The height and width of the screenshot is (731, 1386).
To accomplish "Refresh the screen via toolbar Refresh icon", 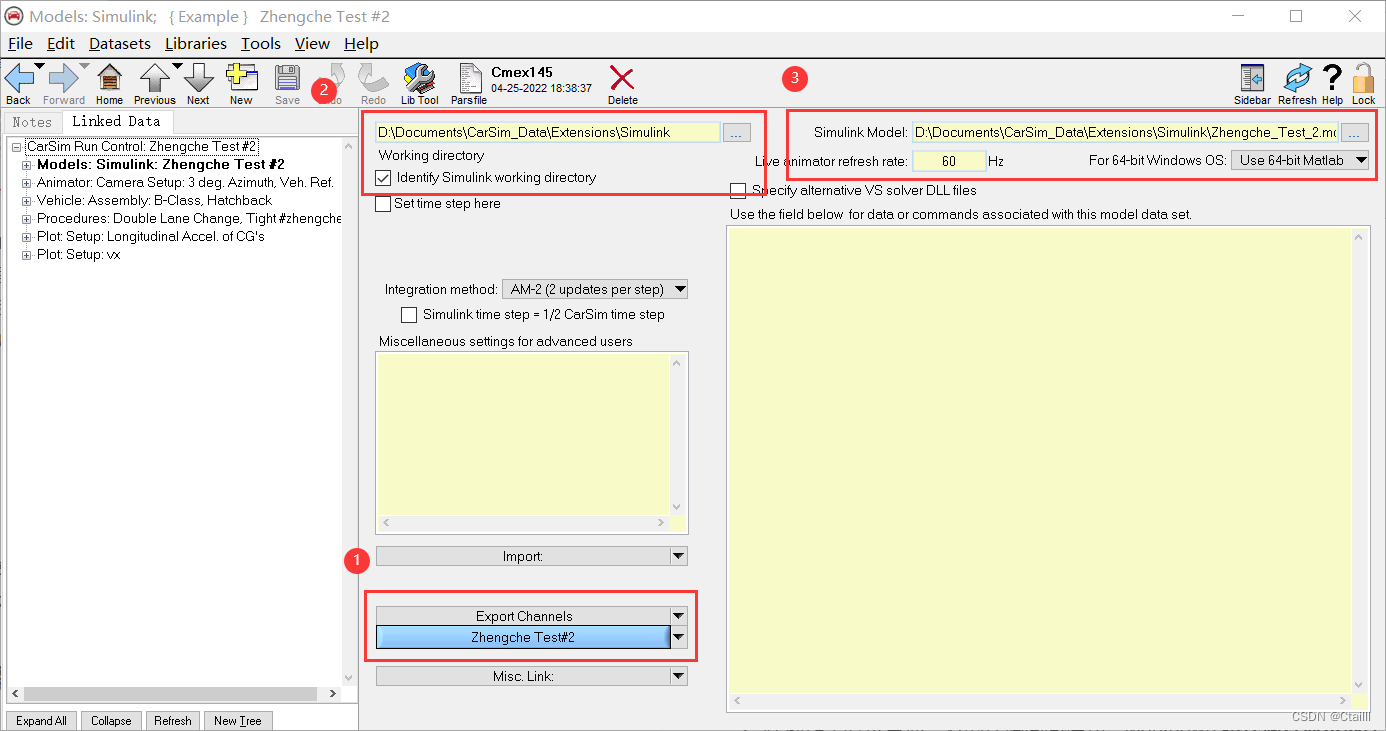I will (1297, 78).
